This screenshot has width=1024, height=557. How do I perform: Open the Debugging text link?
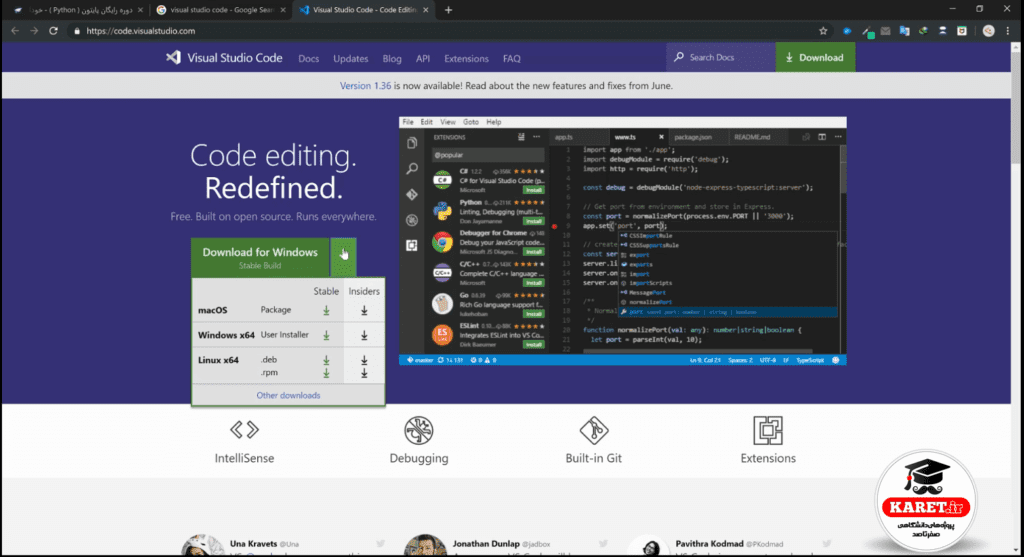419,458
